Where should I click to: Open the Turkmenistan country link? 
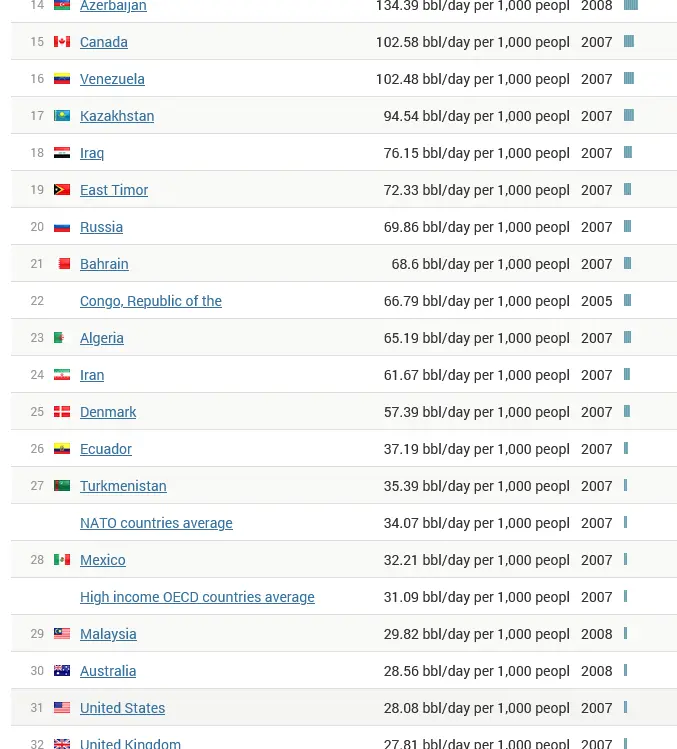(x=123, y=486)
